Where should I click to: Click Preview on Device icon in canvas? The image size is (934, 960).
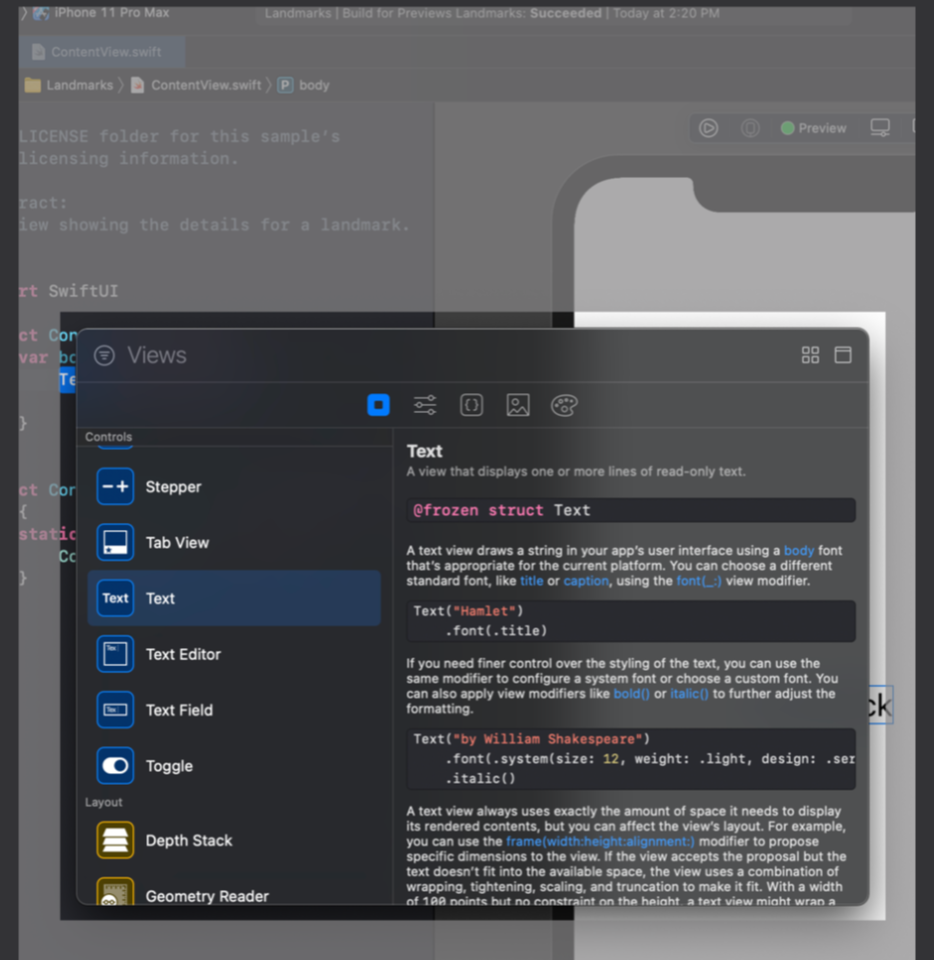(750, 128)
